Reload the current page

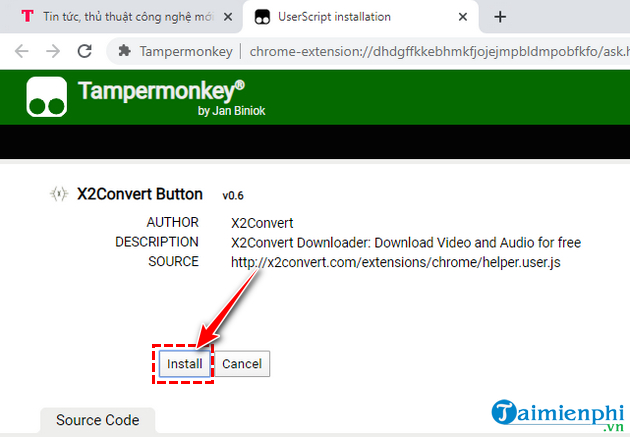(85, 51)
